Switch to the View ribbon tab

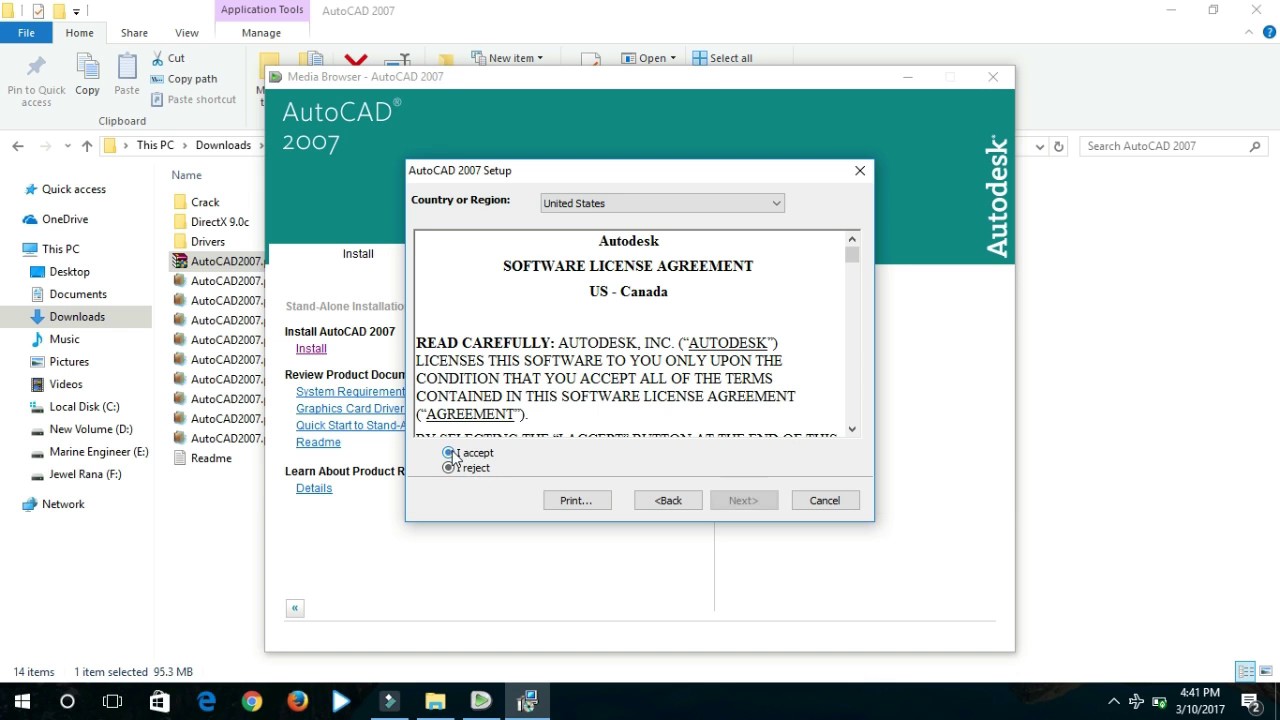pyautogui.click(x=186, y=33)
